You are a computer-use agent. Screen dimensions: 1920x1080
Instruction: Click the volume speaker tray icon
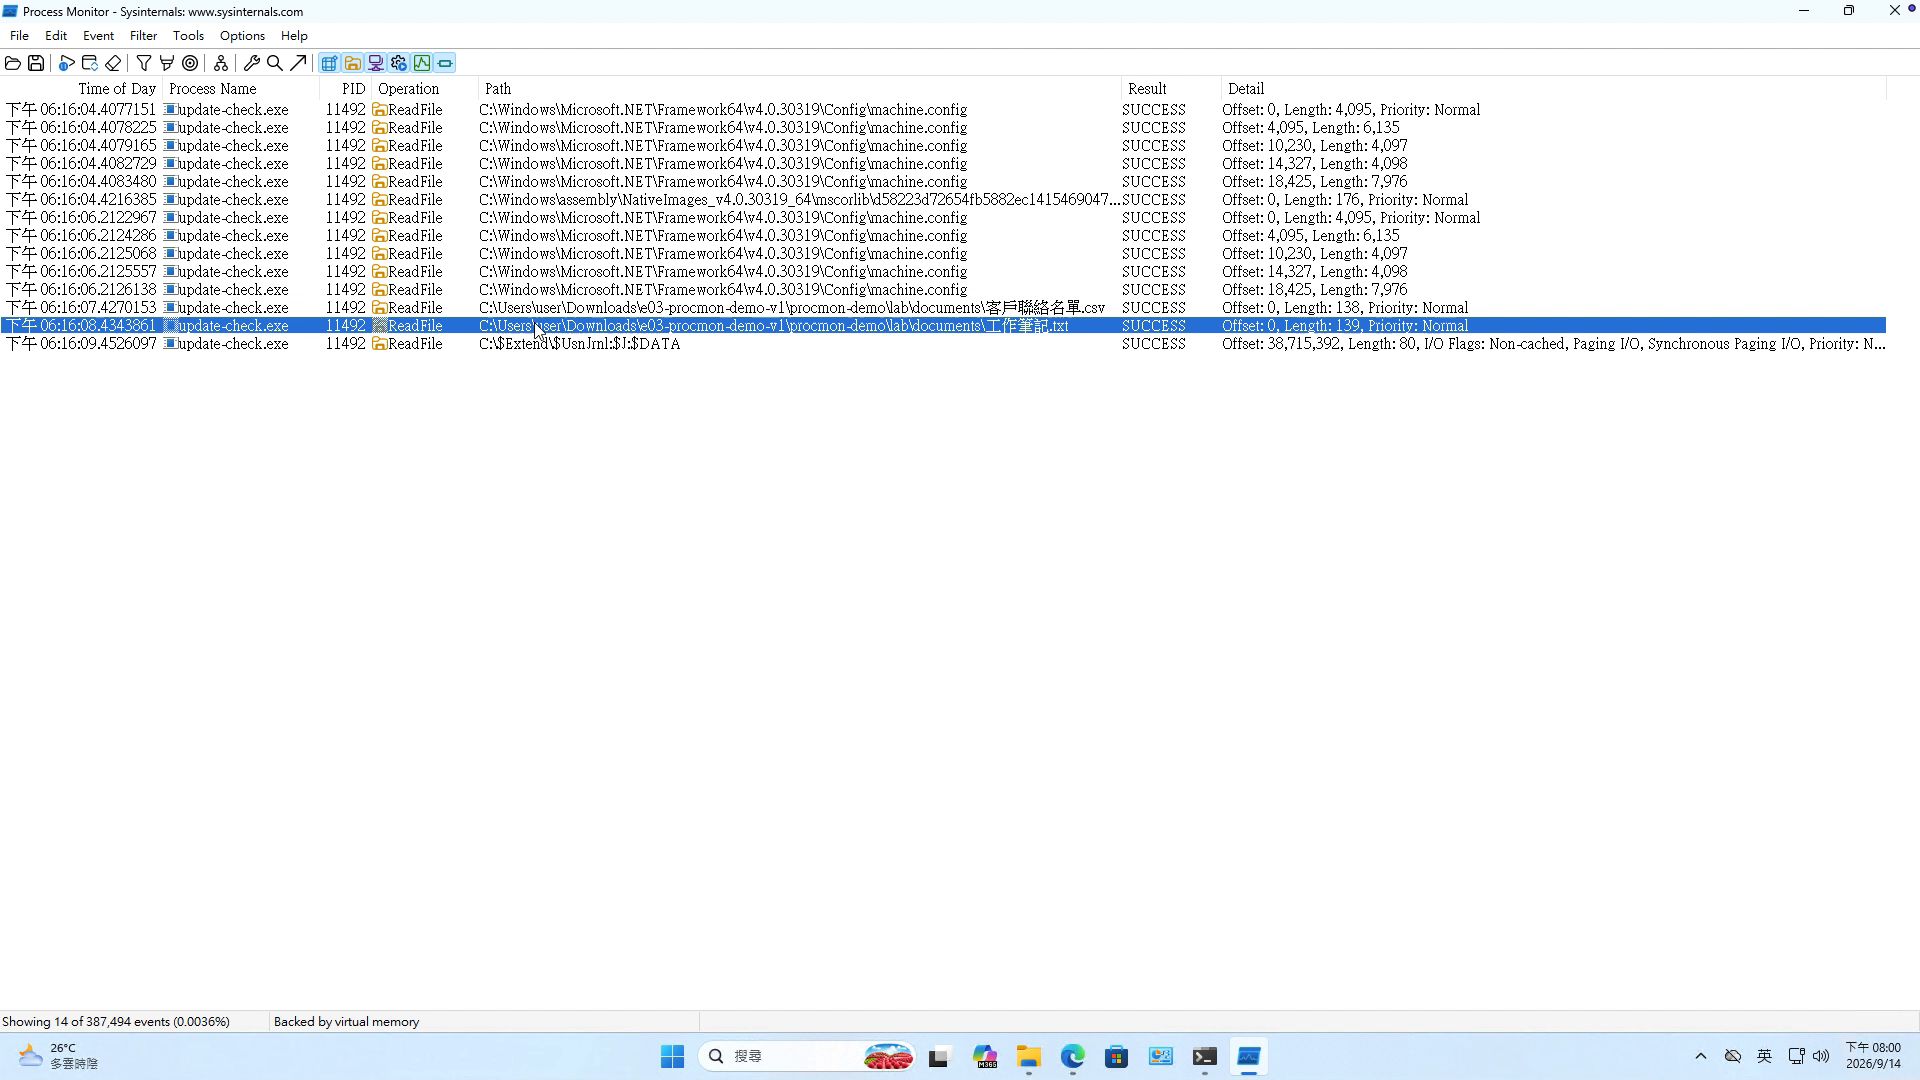point(1821,1056)
